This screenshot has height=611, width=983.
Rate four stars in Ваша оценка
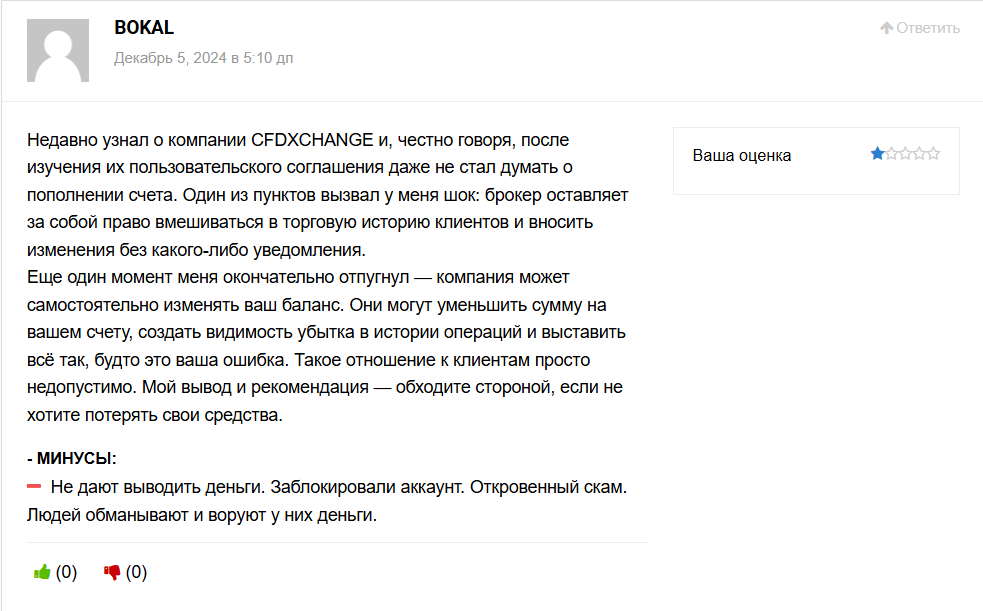919,154
